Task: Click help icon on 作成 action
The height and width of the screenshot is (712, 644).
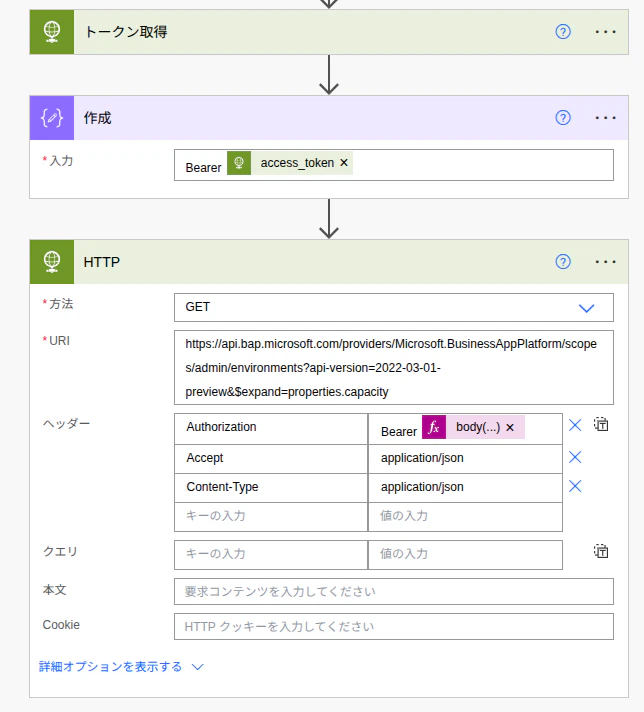Action: [x=563, y=118]
